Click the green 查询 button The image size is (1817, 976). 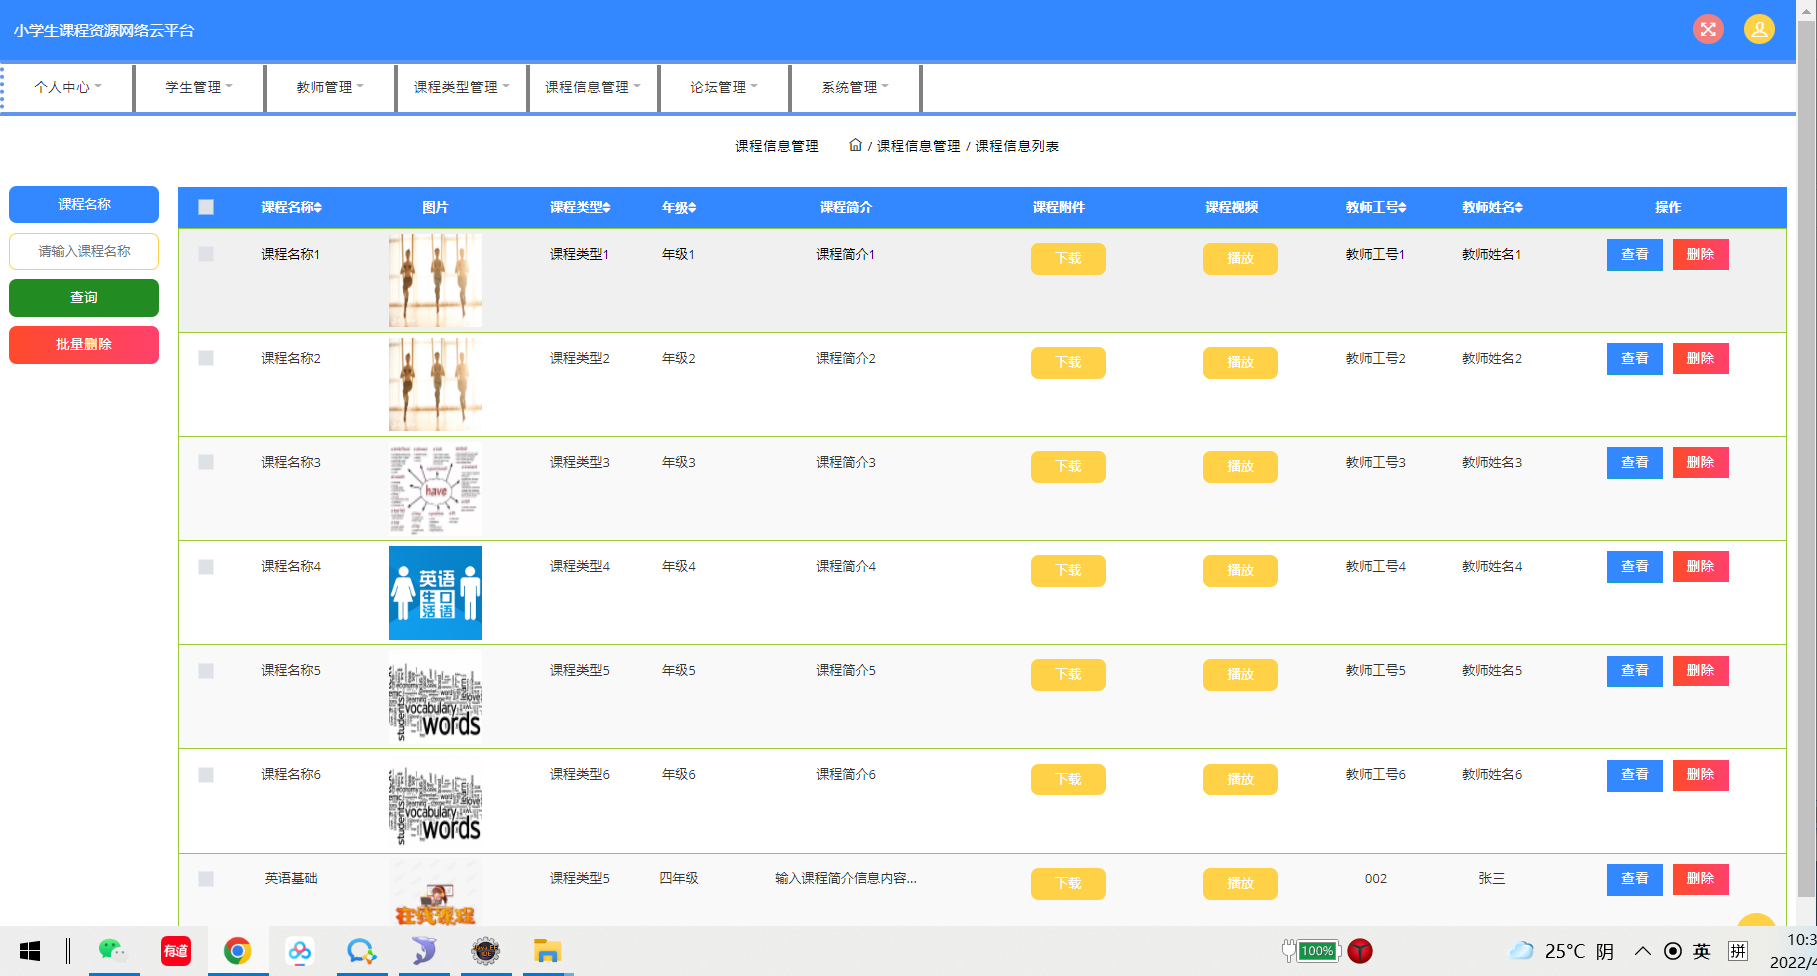click(x=84, y=298)
